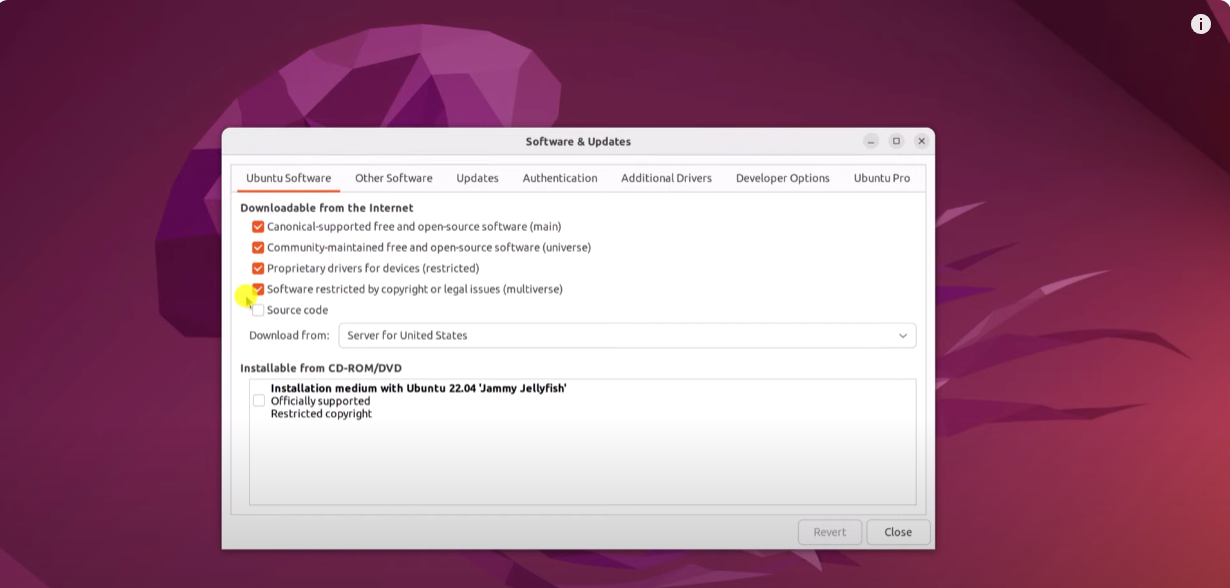Minimize the Software & Updates window
1230x588 pixels.
[871, 141]
